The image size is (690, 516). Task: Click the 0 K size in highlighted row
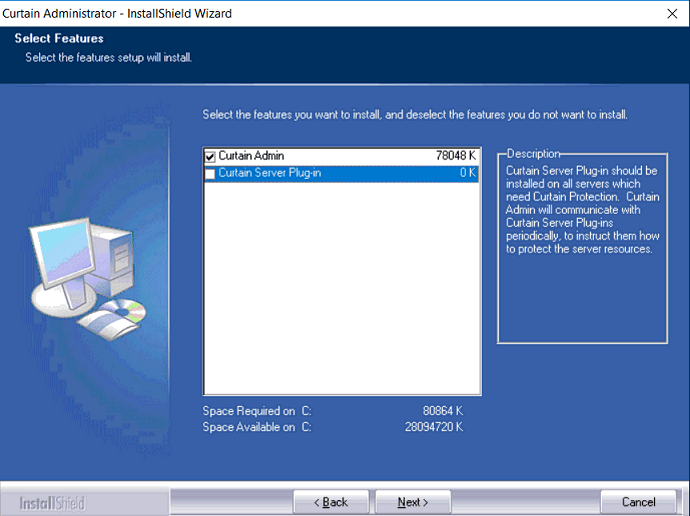(467, 174)
